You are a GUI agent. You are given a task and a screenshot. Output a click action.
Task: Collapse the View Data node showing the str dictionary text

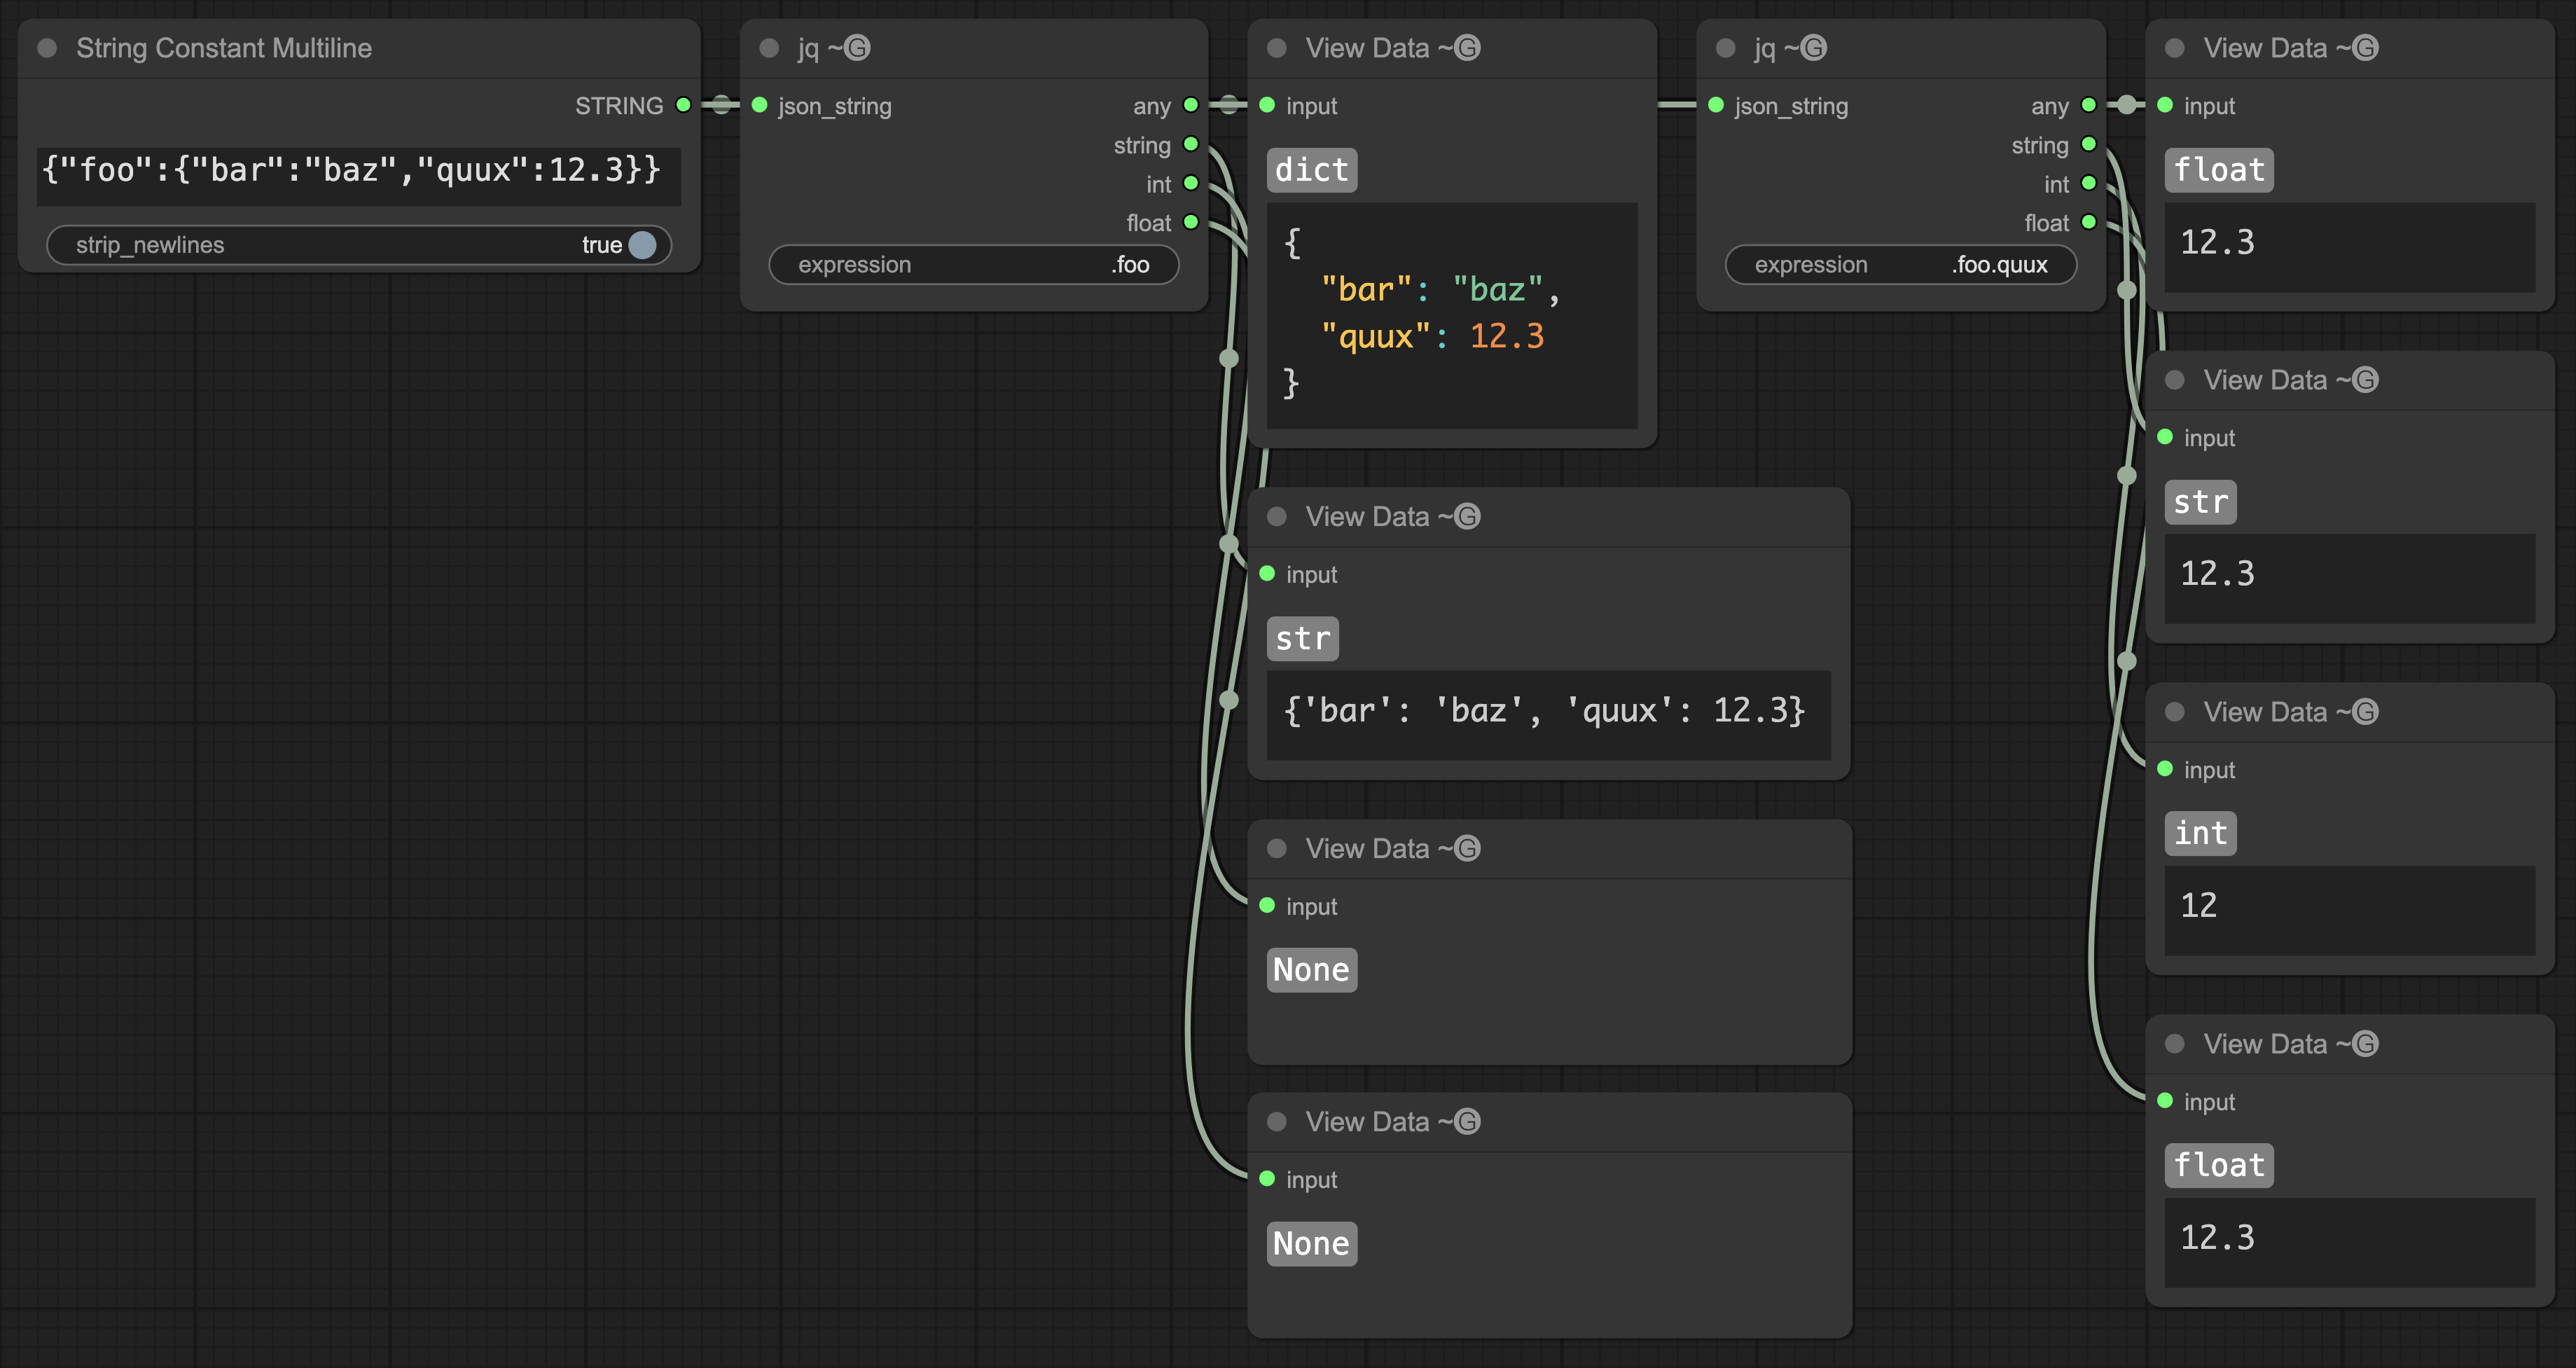pyautogui.click(x=1277, y=517)
